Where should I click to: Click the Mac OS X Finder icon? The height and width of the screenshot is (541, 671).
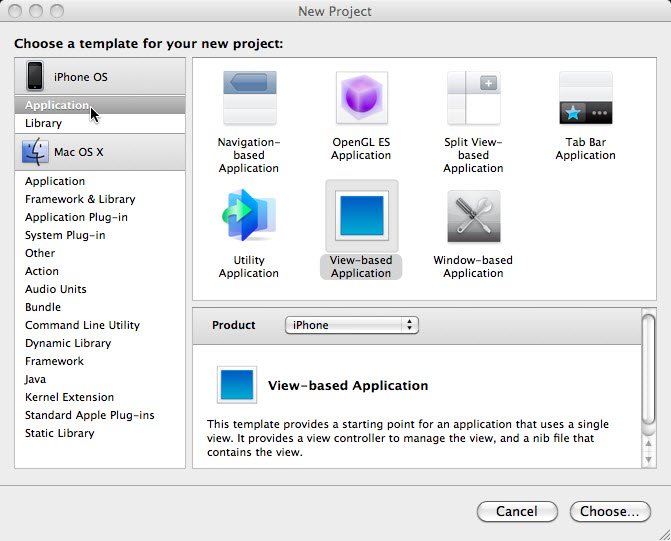35,152
